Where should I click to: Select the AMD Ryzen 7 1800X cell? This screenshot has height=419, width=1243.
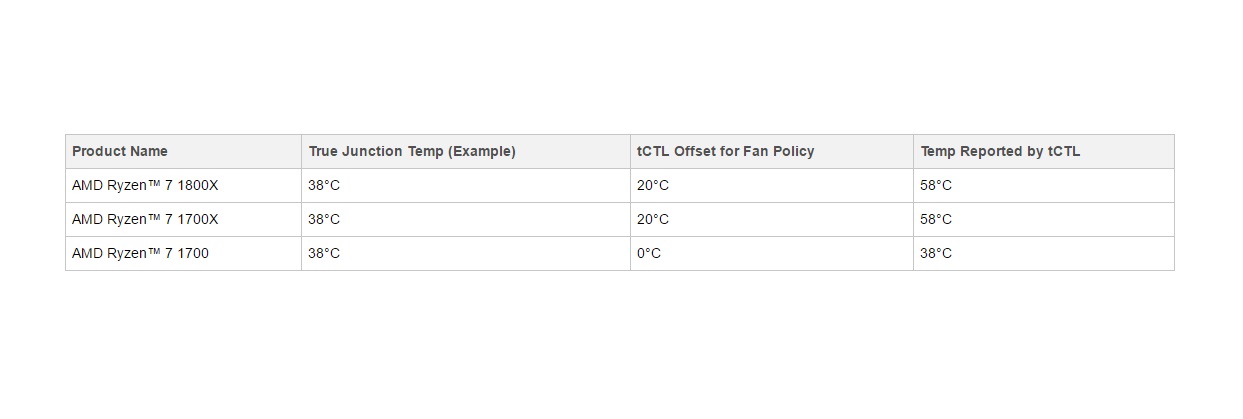[183, 186]
